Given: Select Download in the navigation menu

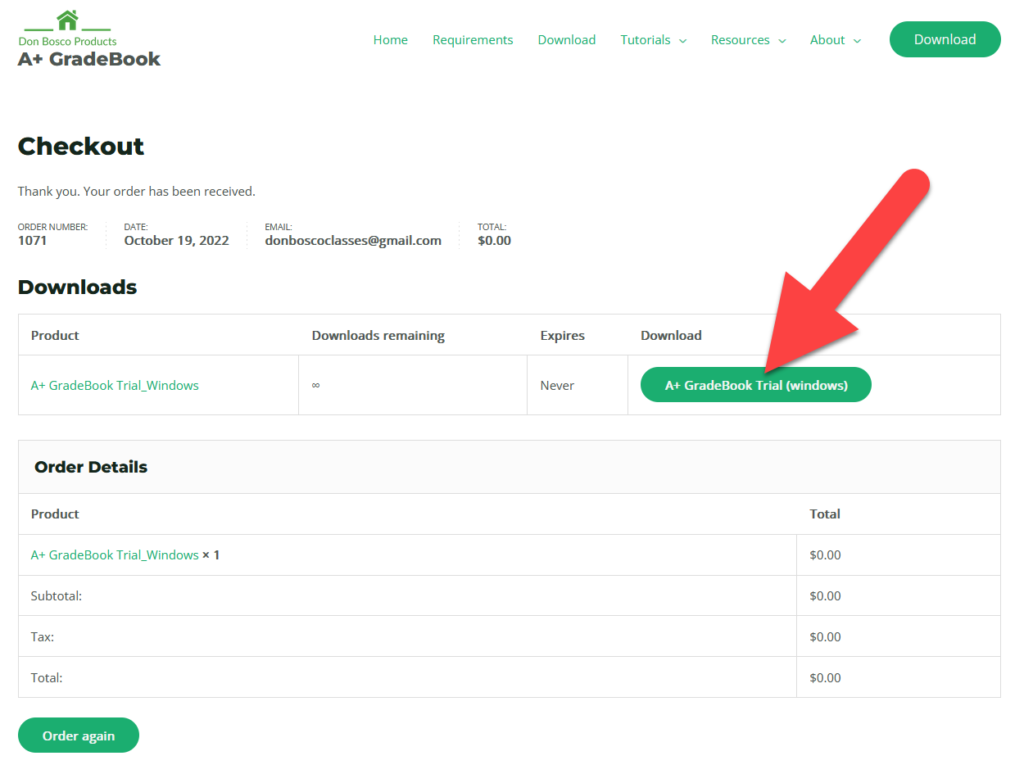Looking at the screenshot, I should click(567, 40).
